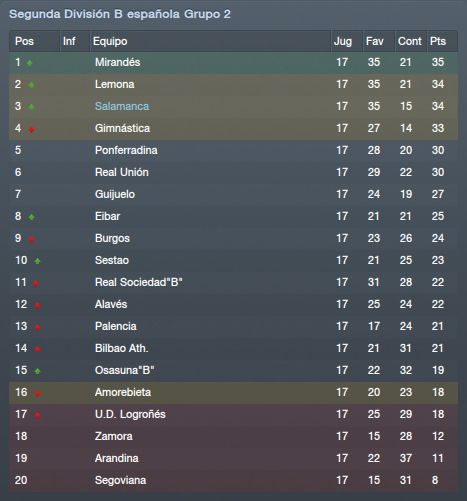Viewport: 467px width, 501px height.
Task: Click the red down arrow beside Gimnástica
Action: coord(31,129)
